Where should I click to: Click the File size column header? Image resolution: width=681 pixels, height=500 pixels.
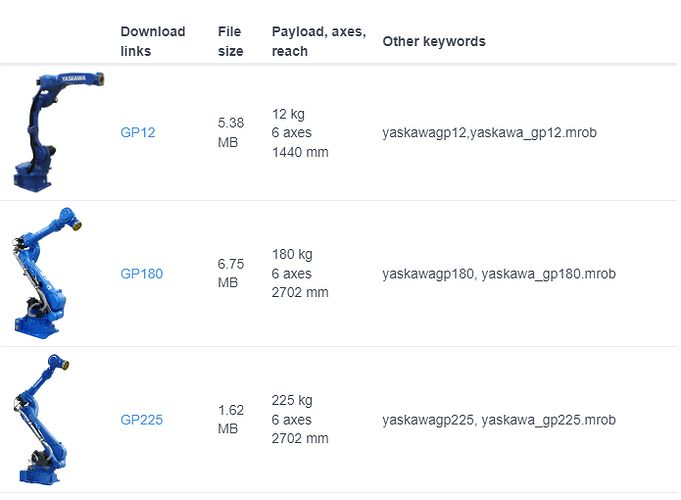(231, 41)
